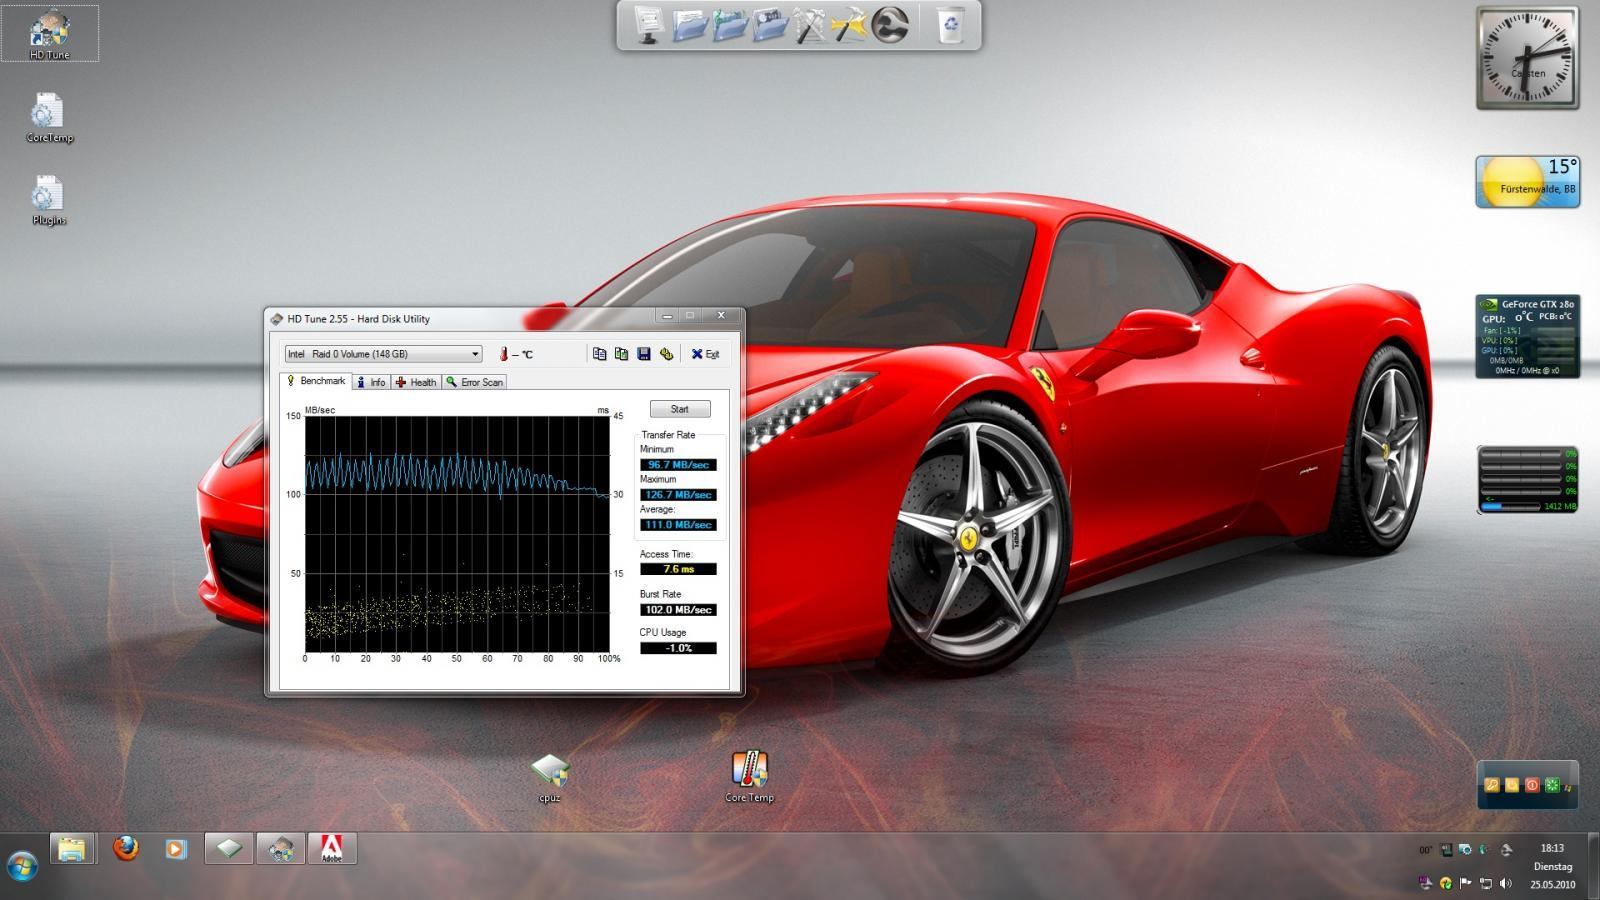Click the volume speaker icon in system tray
1600x900 pixels.
pyautogui.click(x=1505, y=884)
